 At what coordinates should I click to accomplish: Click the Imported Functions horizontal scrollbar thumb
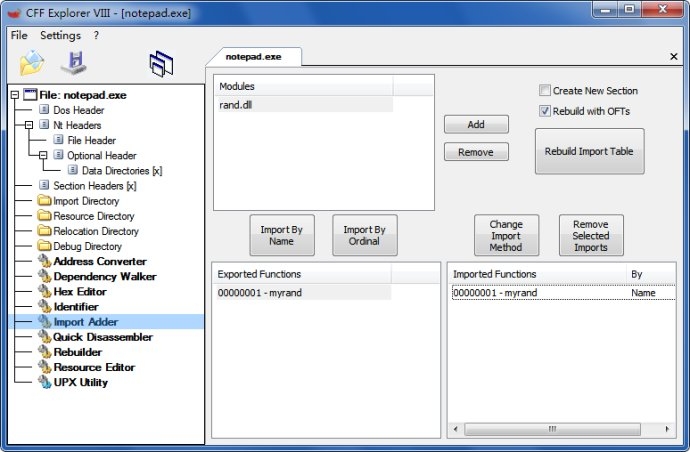click(x=552, y=429)
